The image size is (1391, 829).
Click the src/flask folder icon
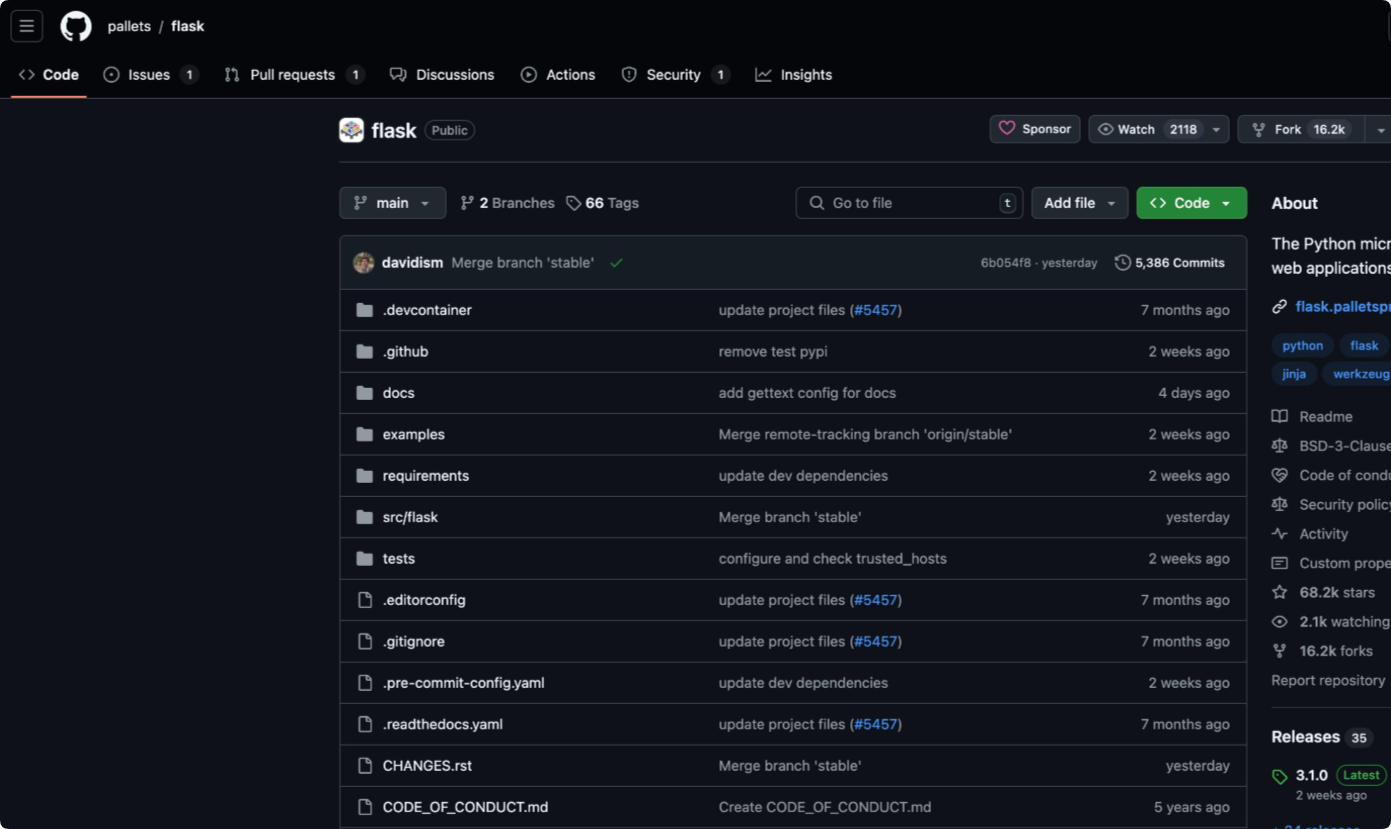pos(365,518)
